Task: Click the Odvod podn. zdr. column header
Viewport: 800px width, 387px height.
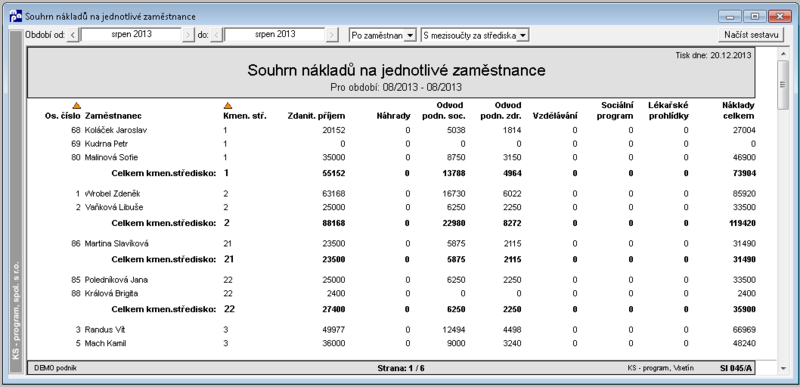Action: [x=501, y=111]
